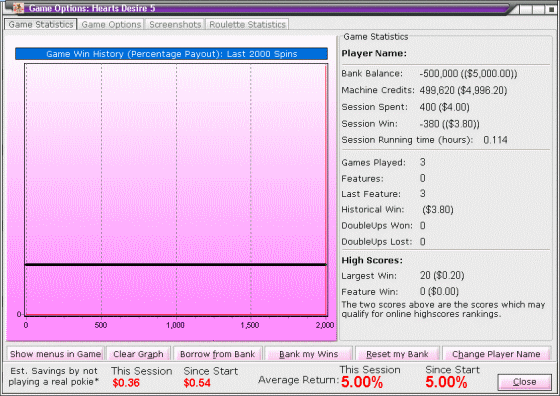560x396 pixels.
Task: Clear the win history graph
Action: tap(138, 354)
